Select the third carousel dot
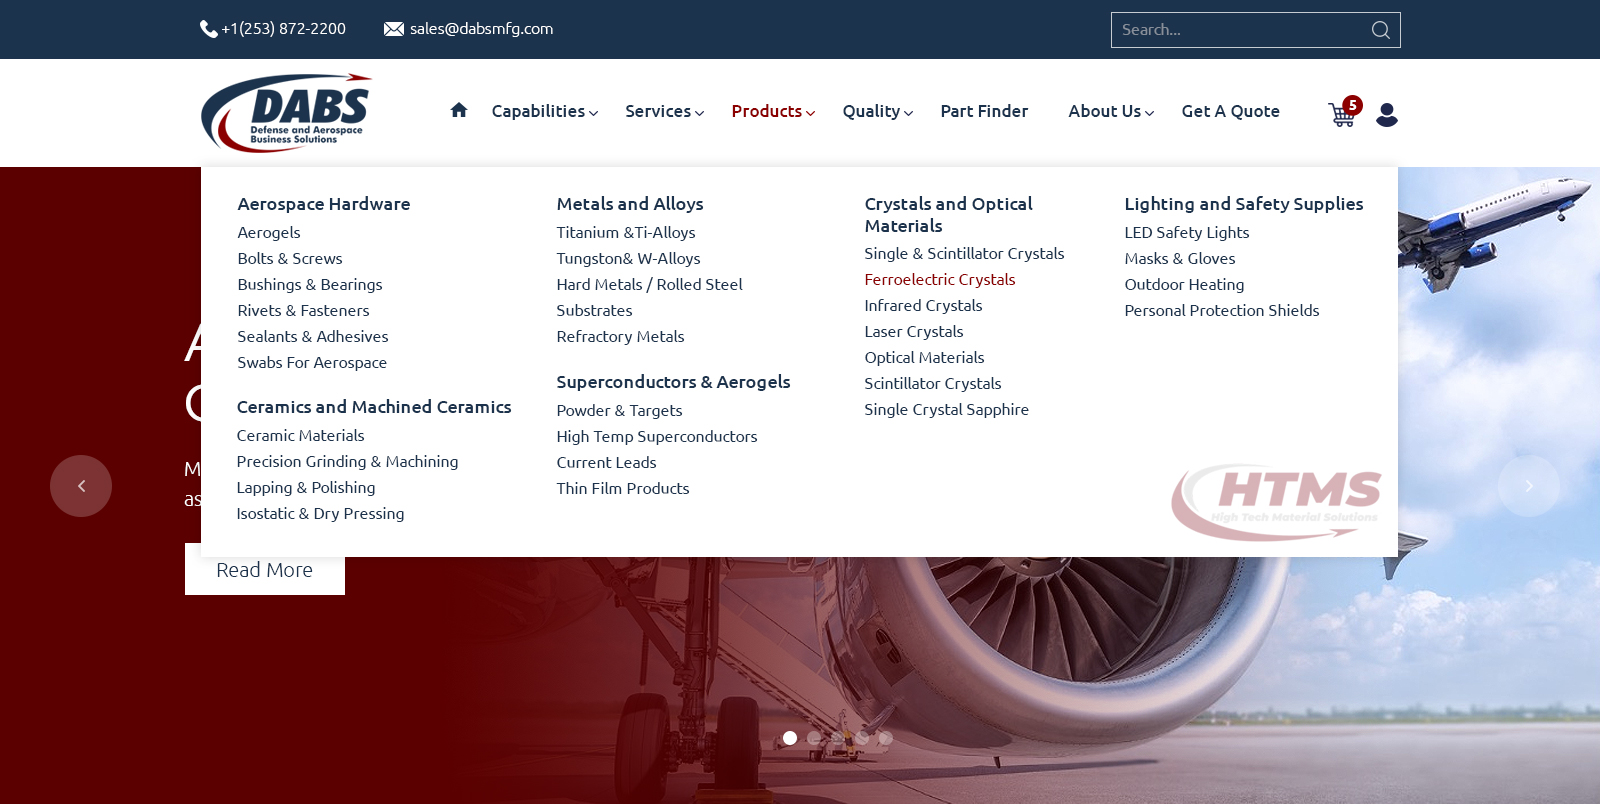 click(838, 738)
